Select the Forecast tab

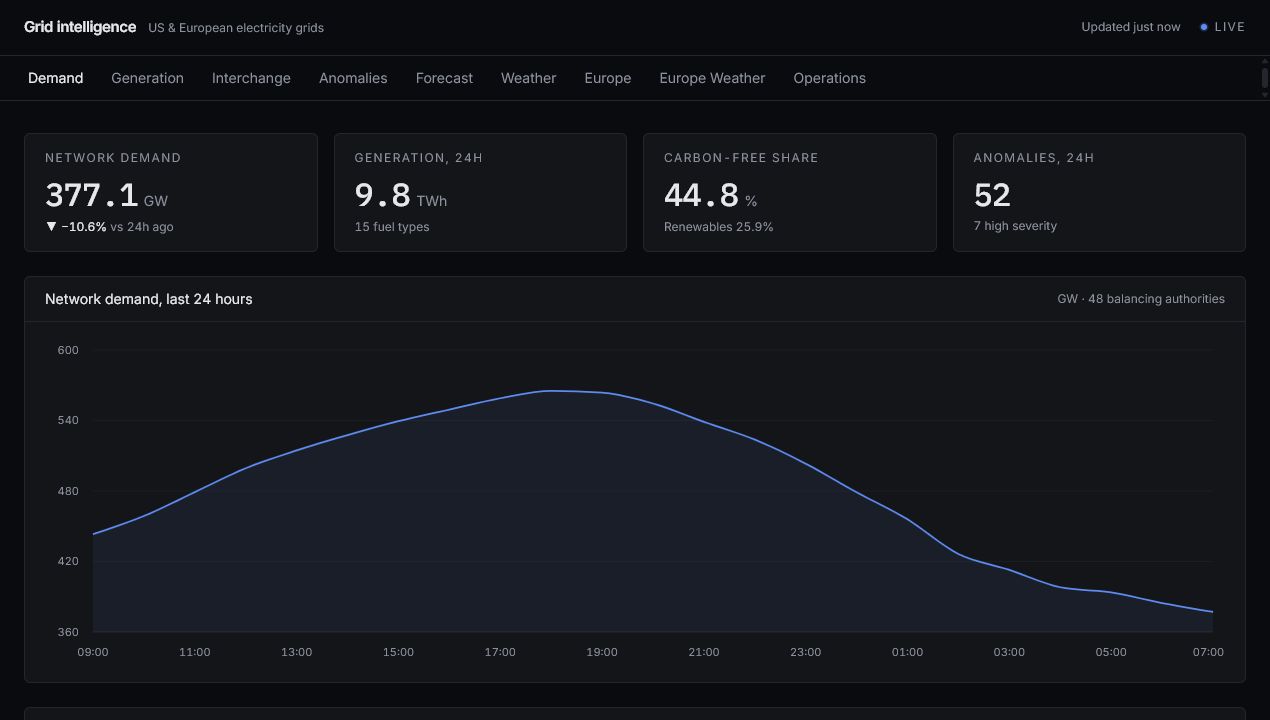444,78
